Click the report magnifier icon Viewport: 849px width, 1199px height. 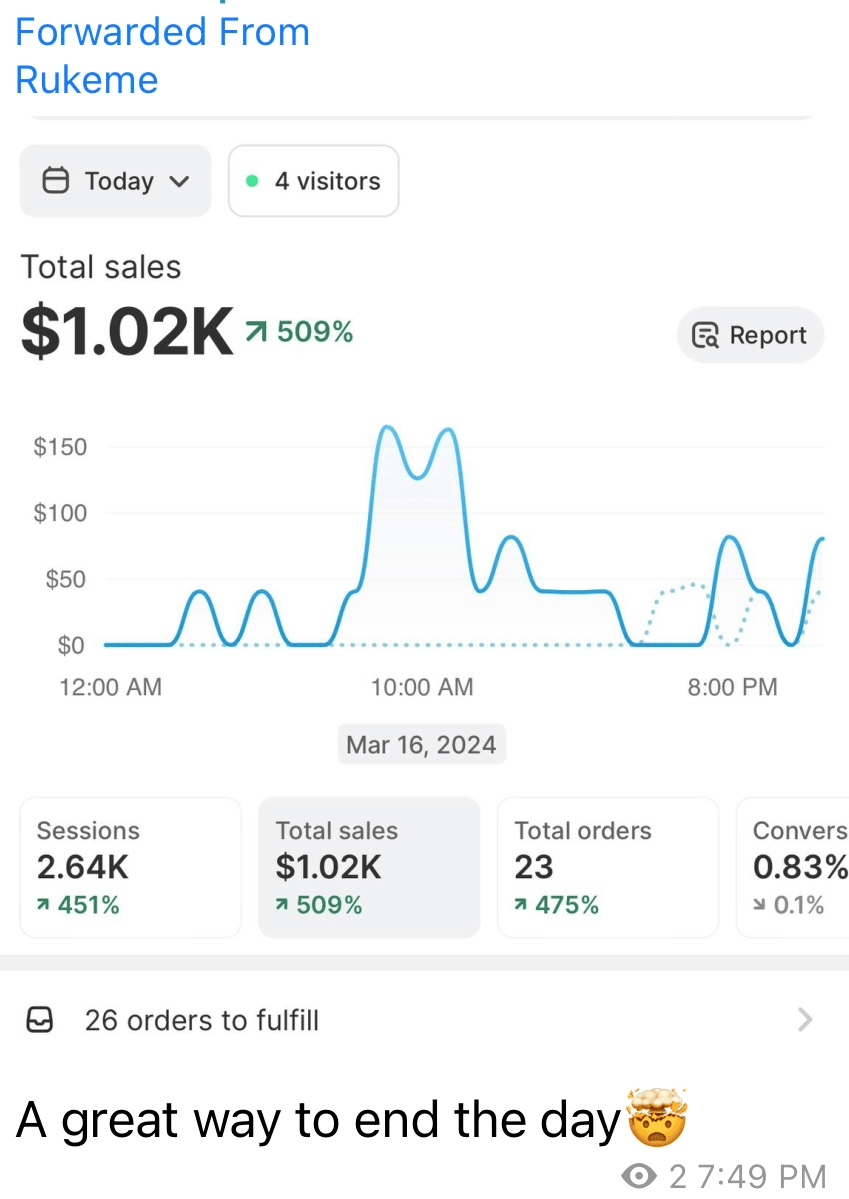tap(705, 335)
